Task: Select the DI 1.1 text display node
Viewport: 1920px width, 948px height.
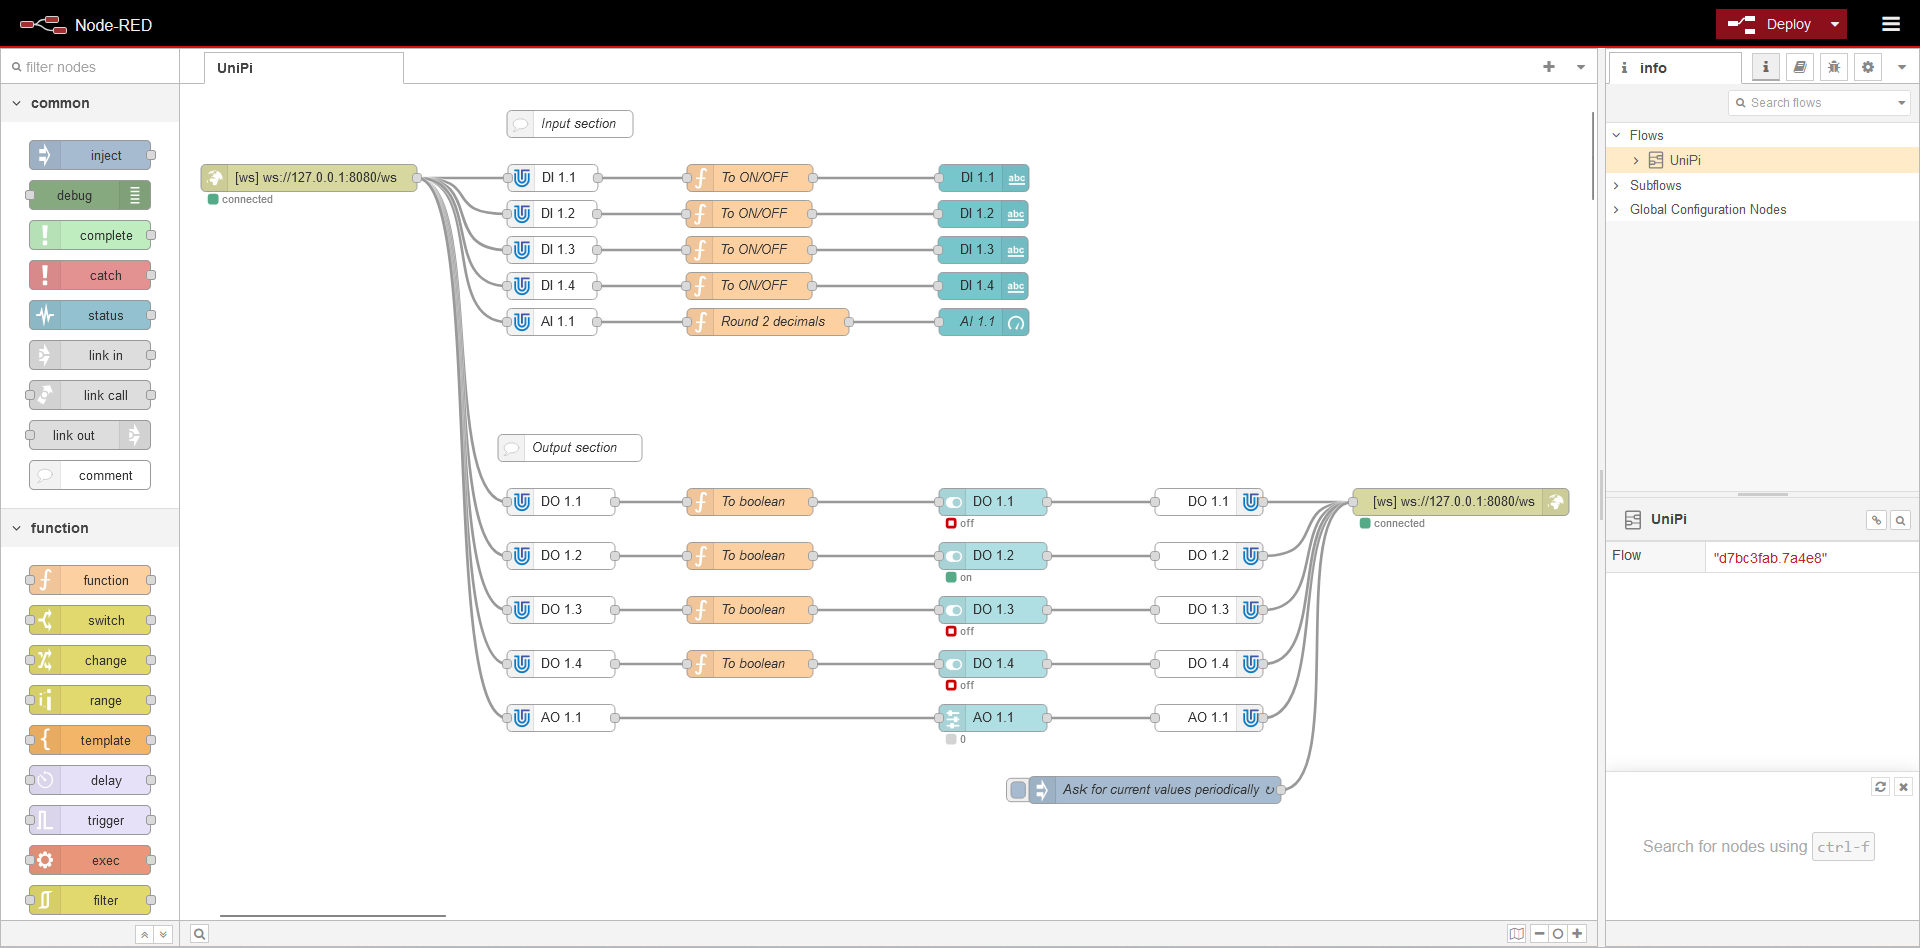Action: (x=984, y=178)
